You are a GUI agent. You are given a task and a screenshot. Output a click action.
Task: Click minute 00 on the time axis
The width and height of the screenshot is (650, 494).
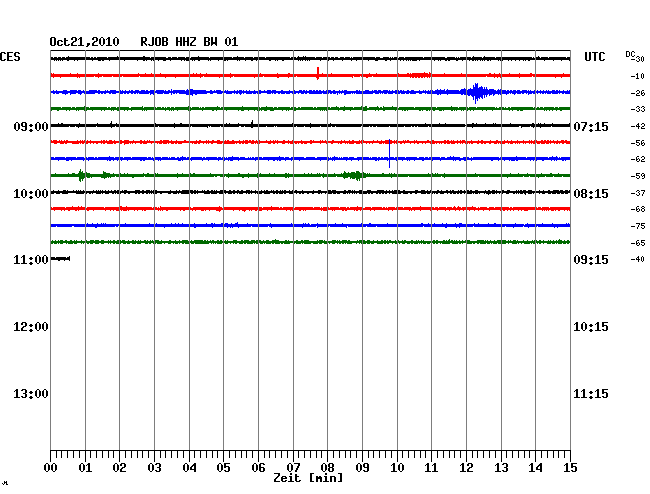51,467
